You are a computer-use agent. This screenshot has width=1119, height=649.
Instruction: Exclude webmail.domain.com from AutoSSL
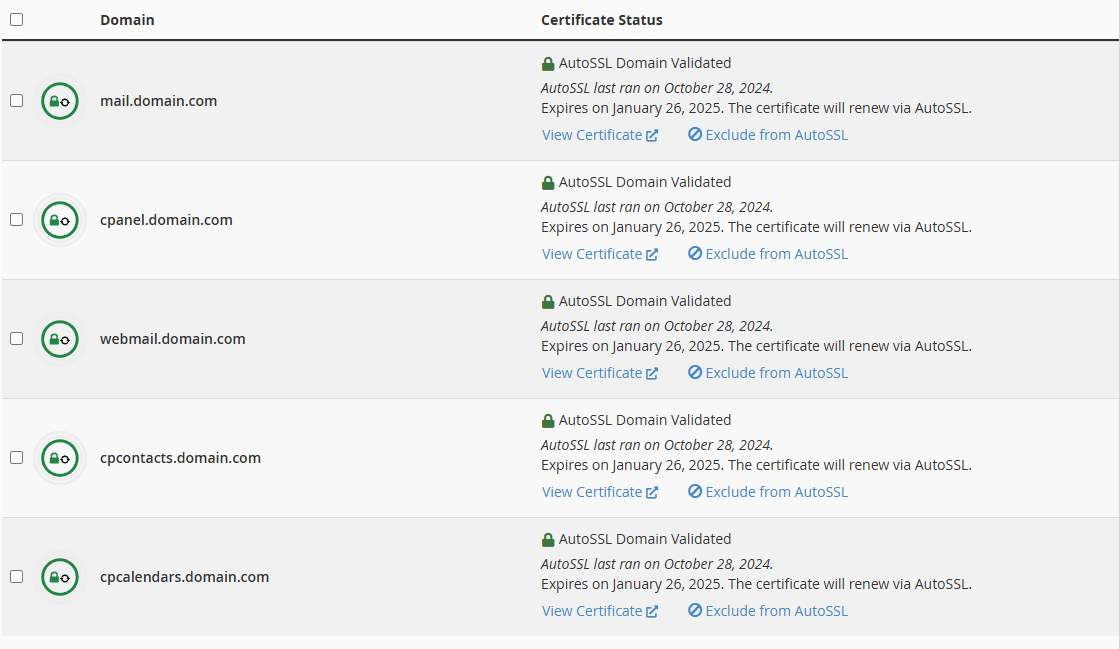pyautogui.click(x=767, y=373)
